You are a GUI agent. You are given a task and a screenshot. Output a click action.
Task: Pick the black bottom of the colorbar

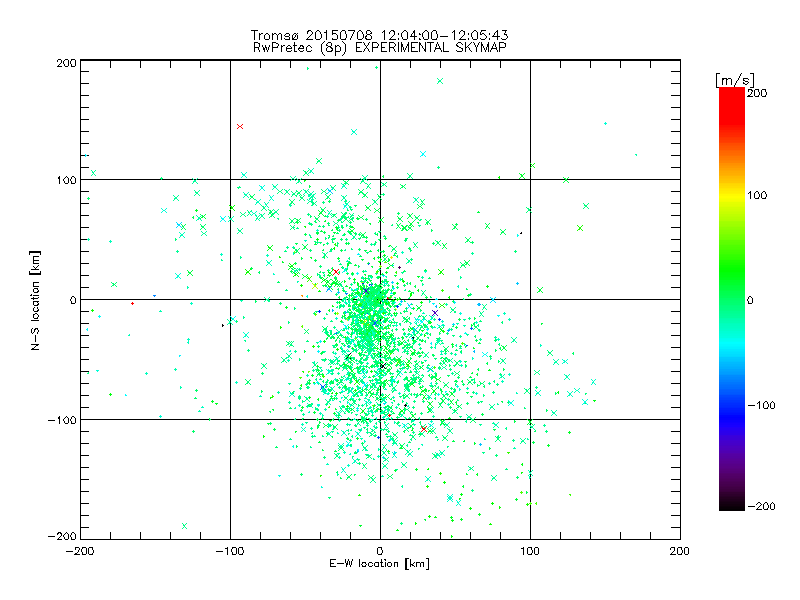(x=732, y=504)
